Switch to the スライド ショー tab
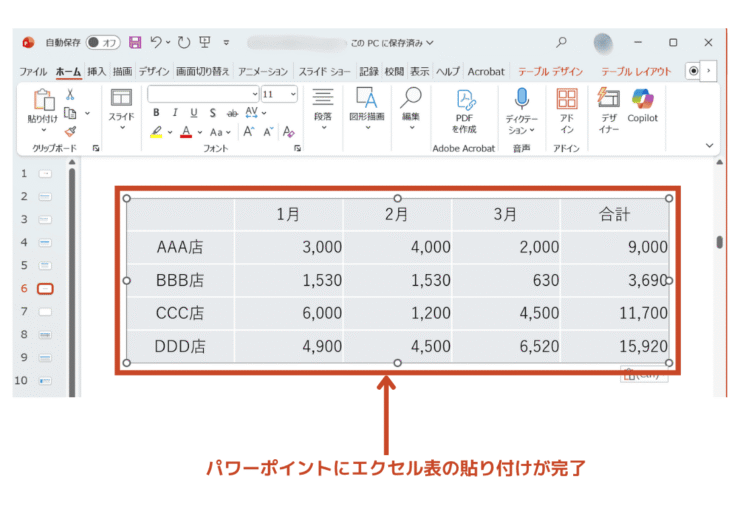The image size is (740, 505). (x=324, y=71)
